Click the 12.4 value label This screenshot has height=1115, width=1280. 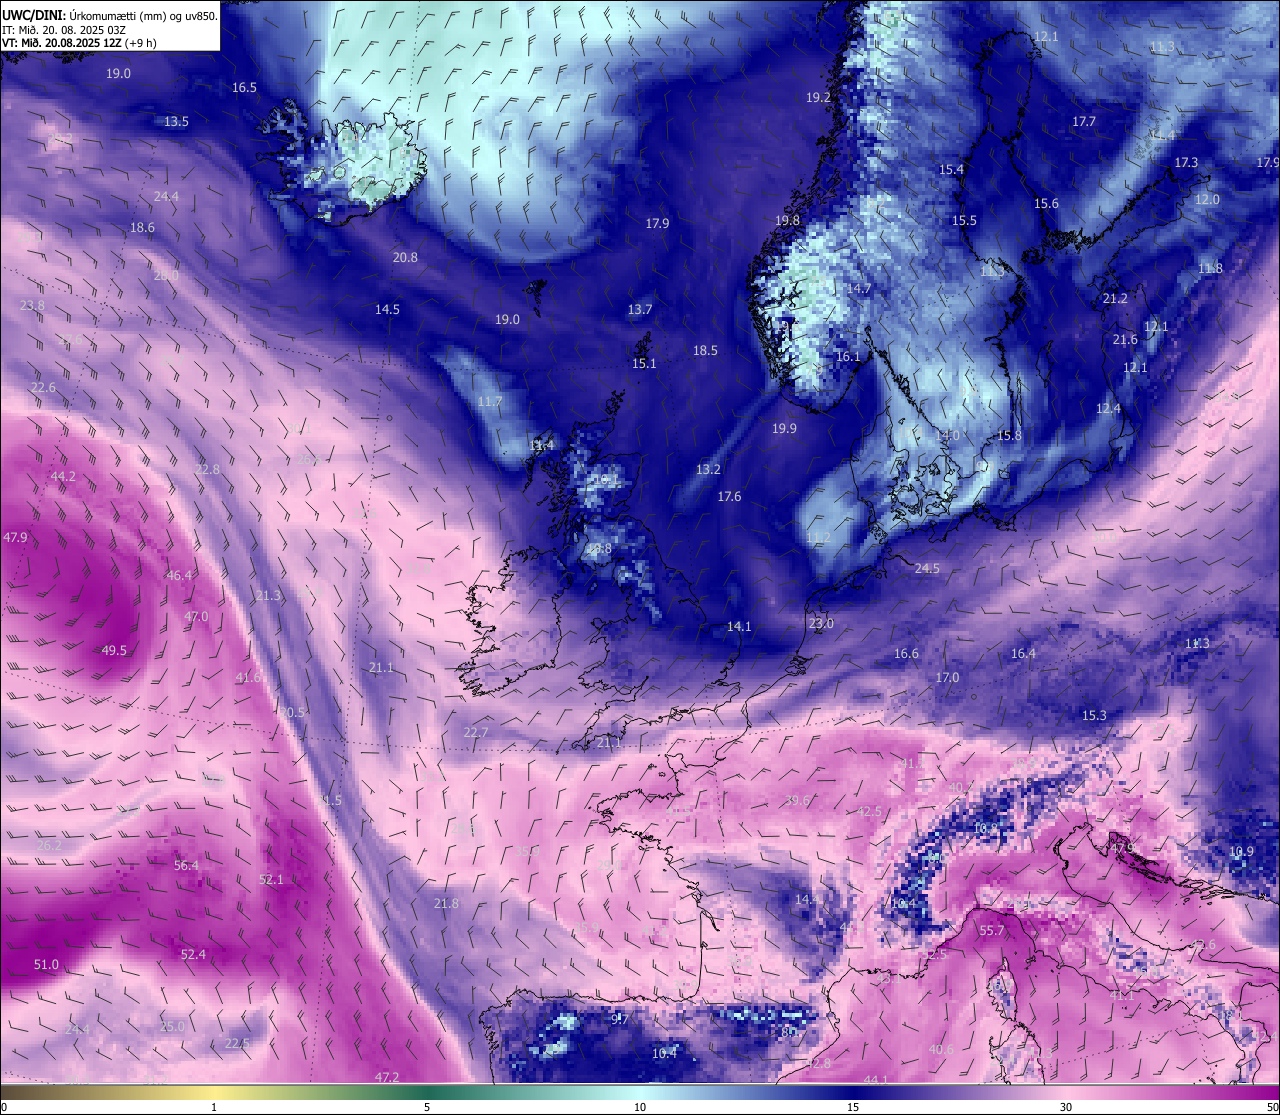click(x=1108, y=409)
